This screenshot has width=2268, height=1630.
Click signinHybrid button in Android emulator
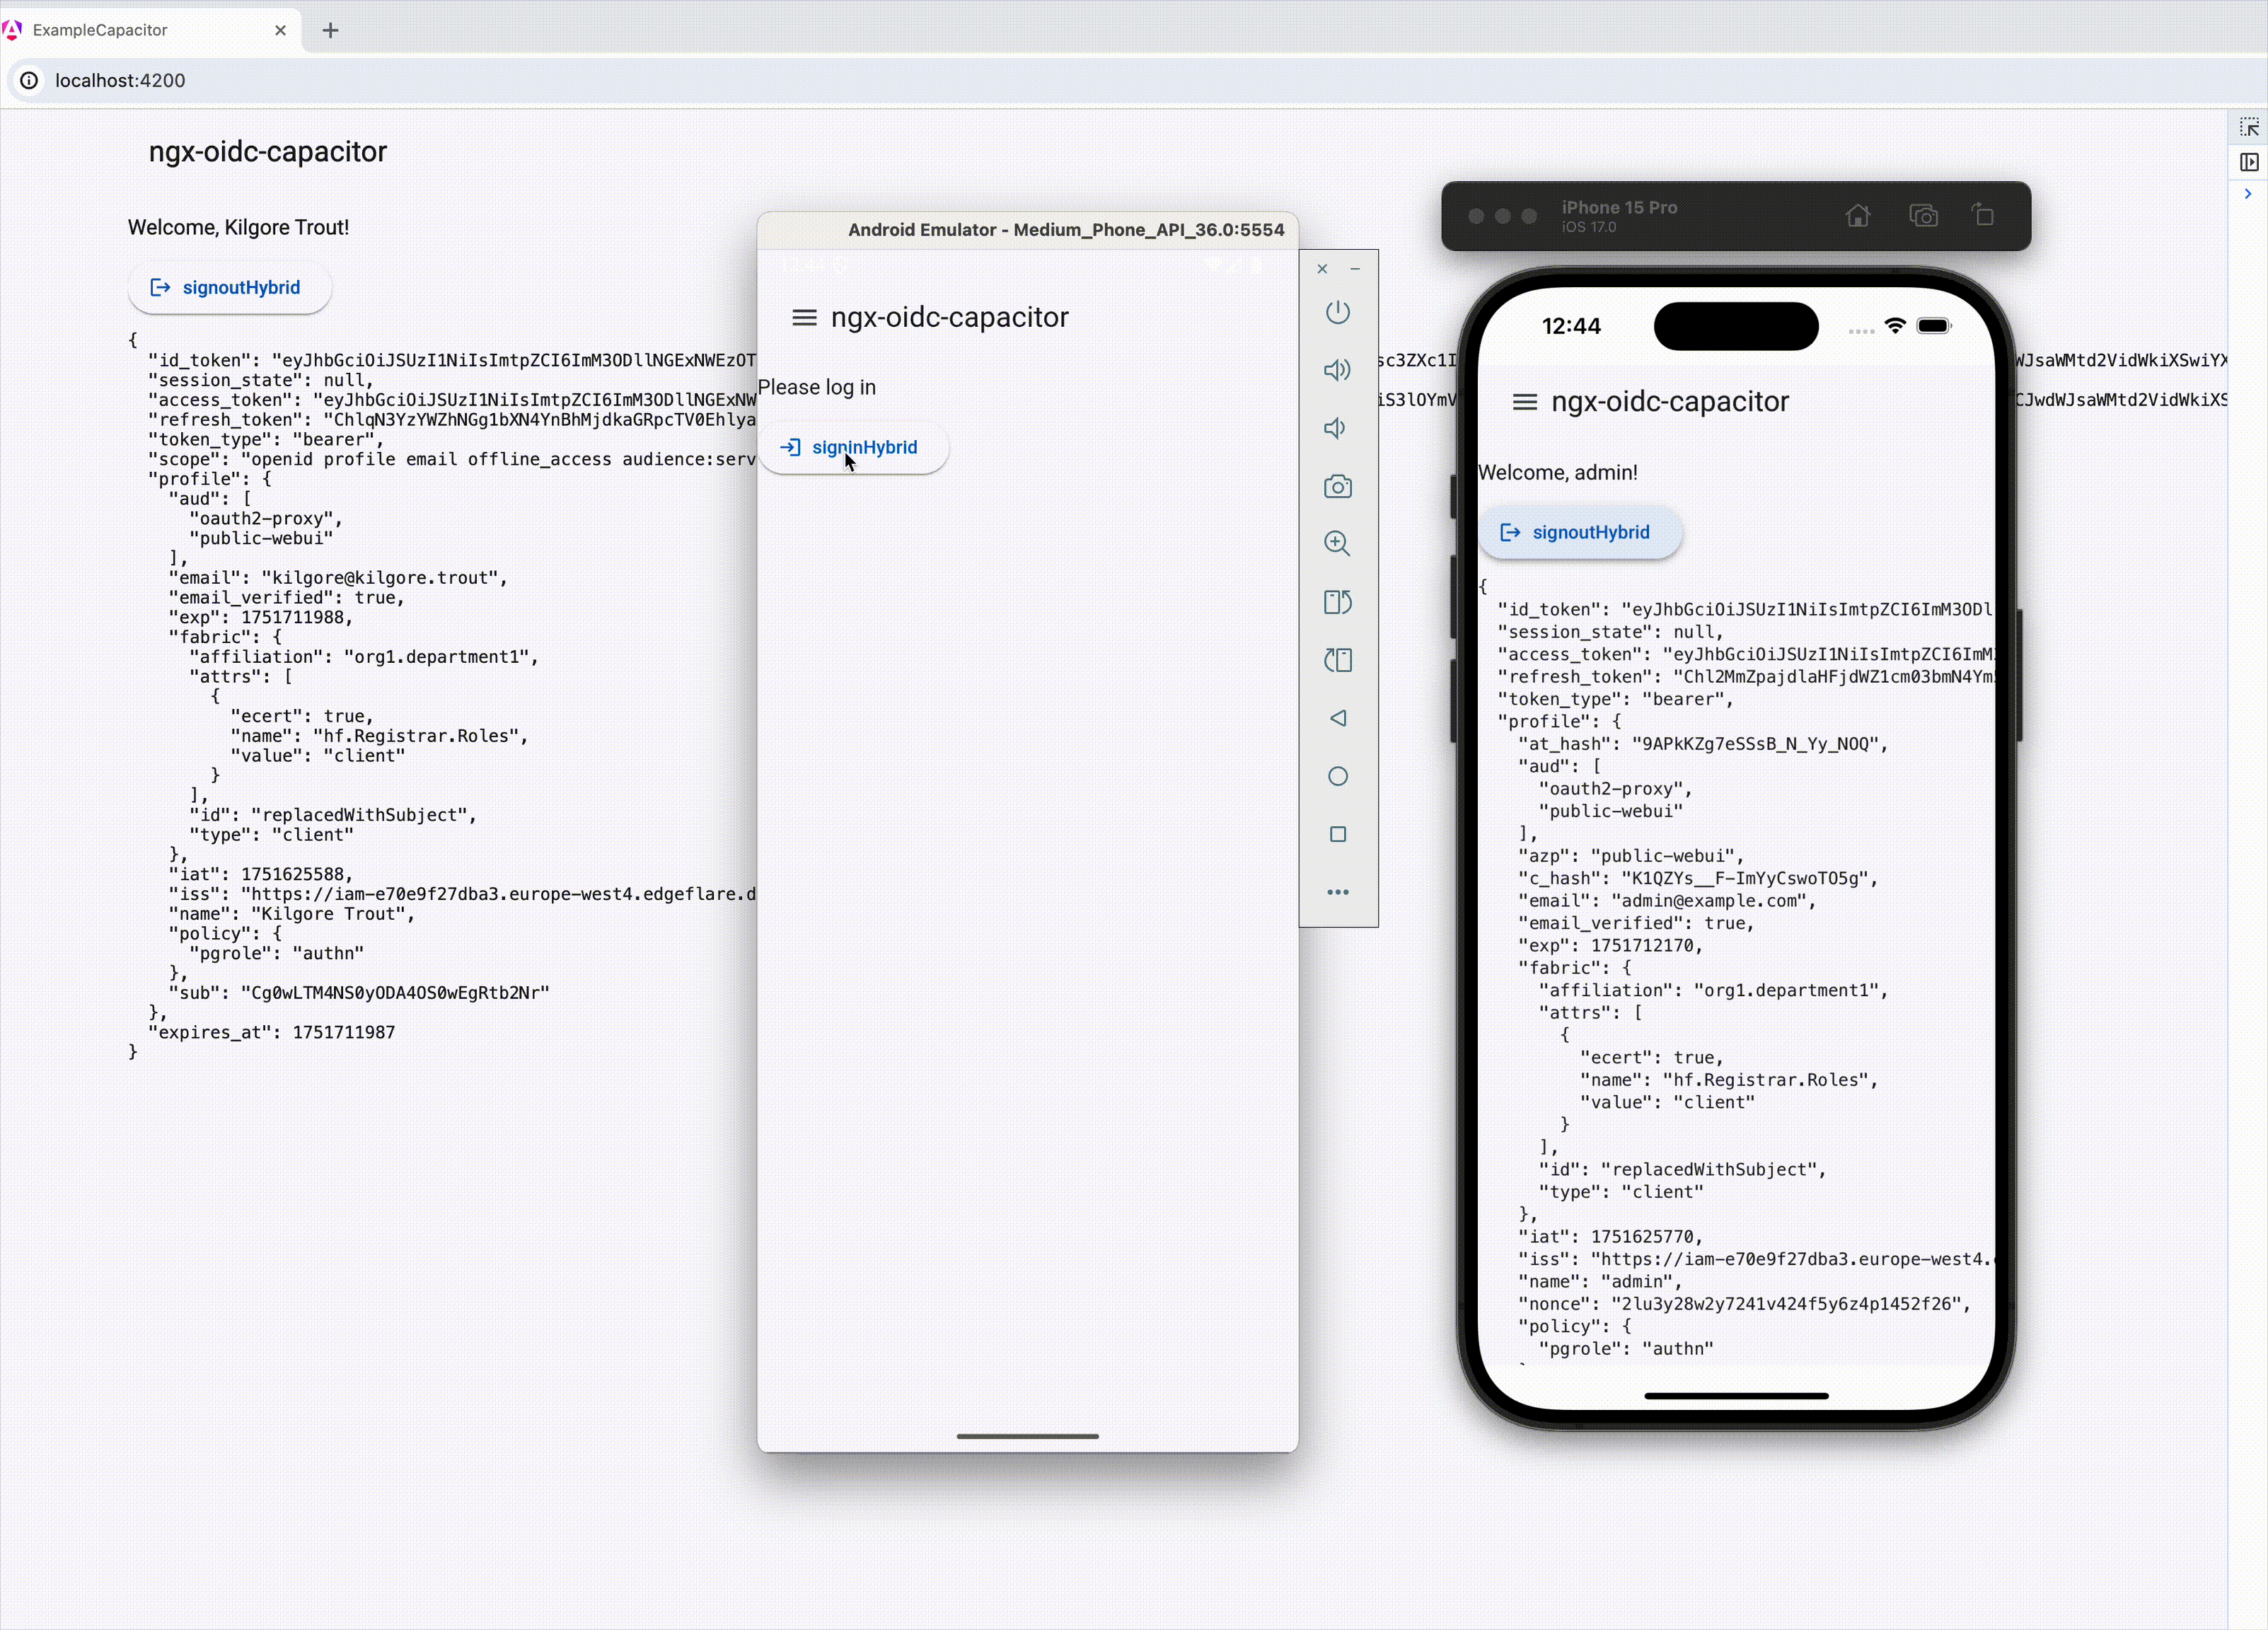pyautogui.click(x=852, y=448)
